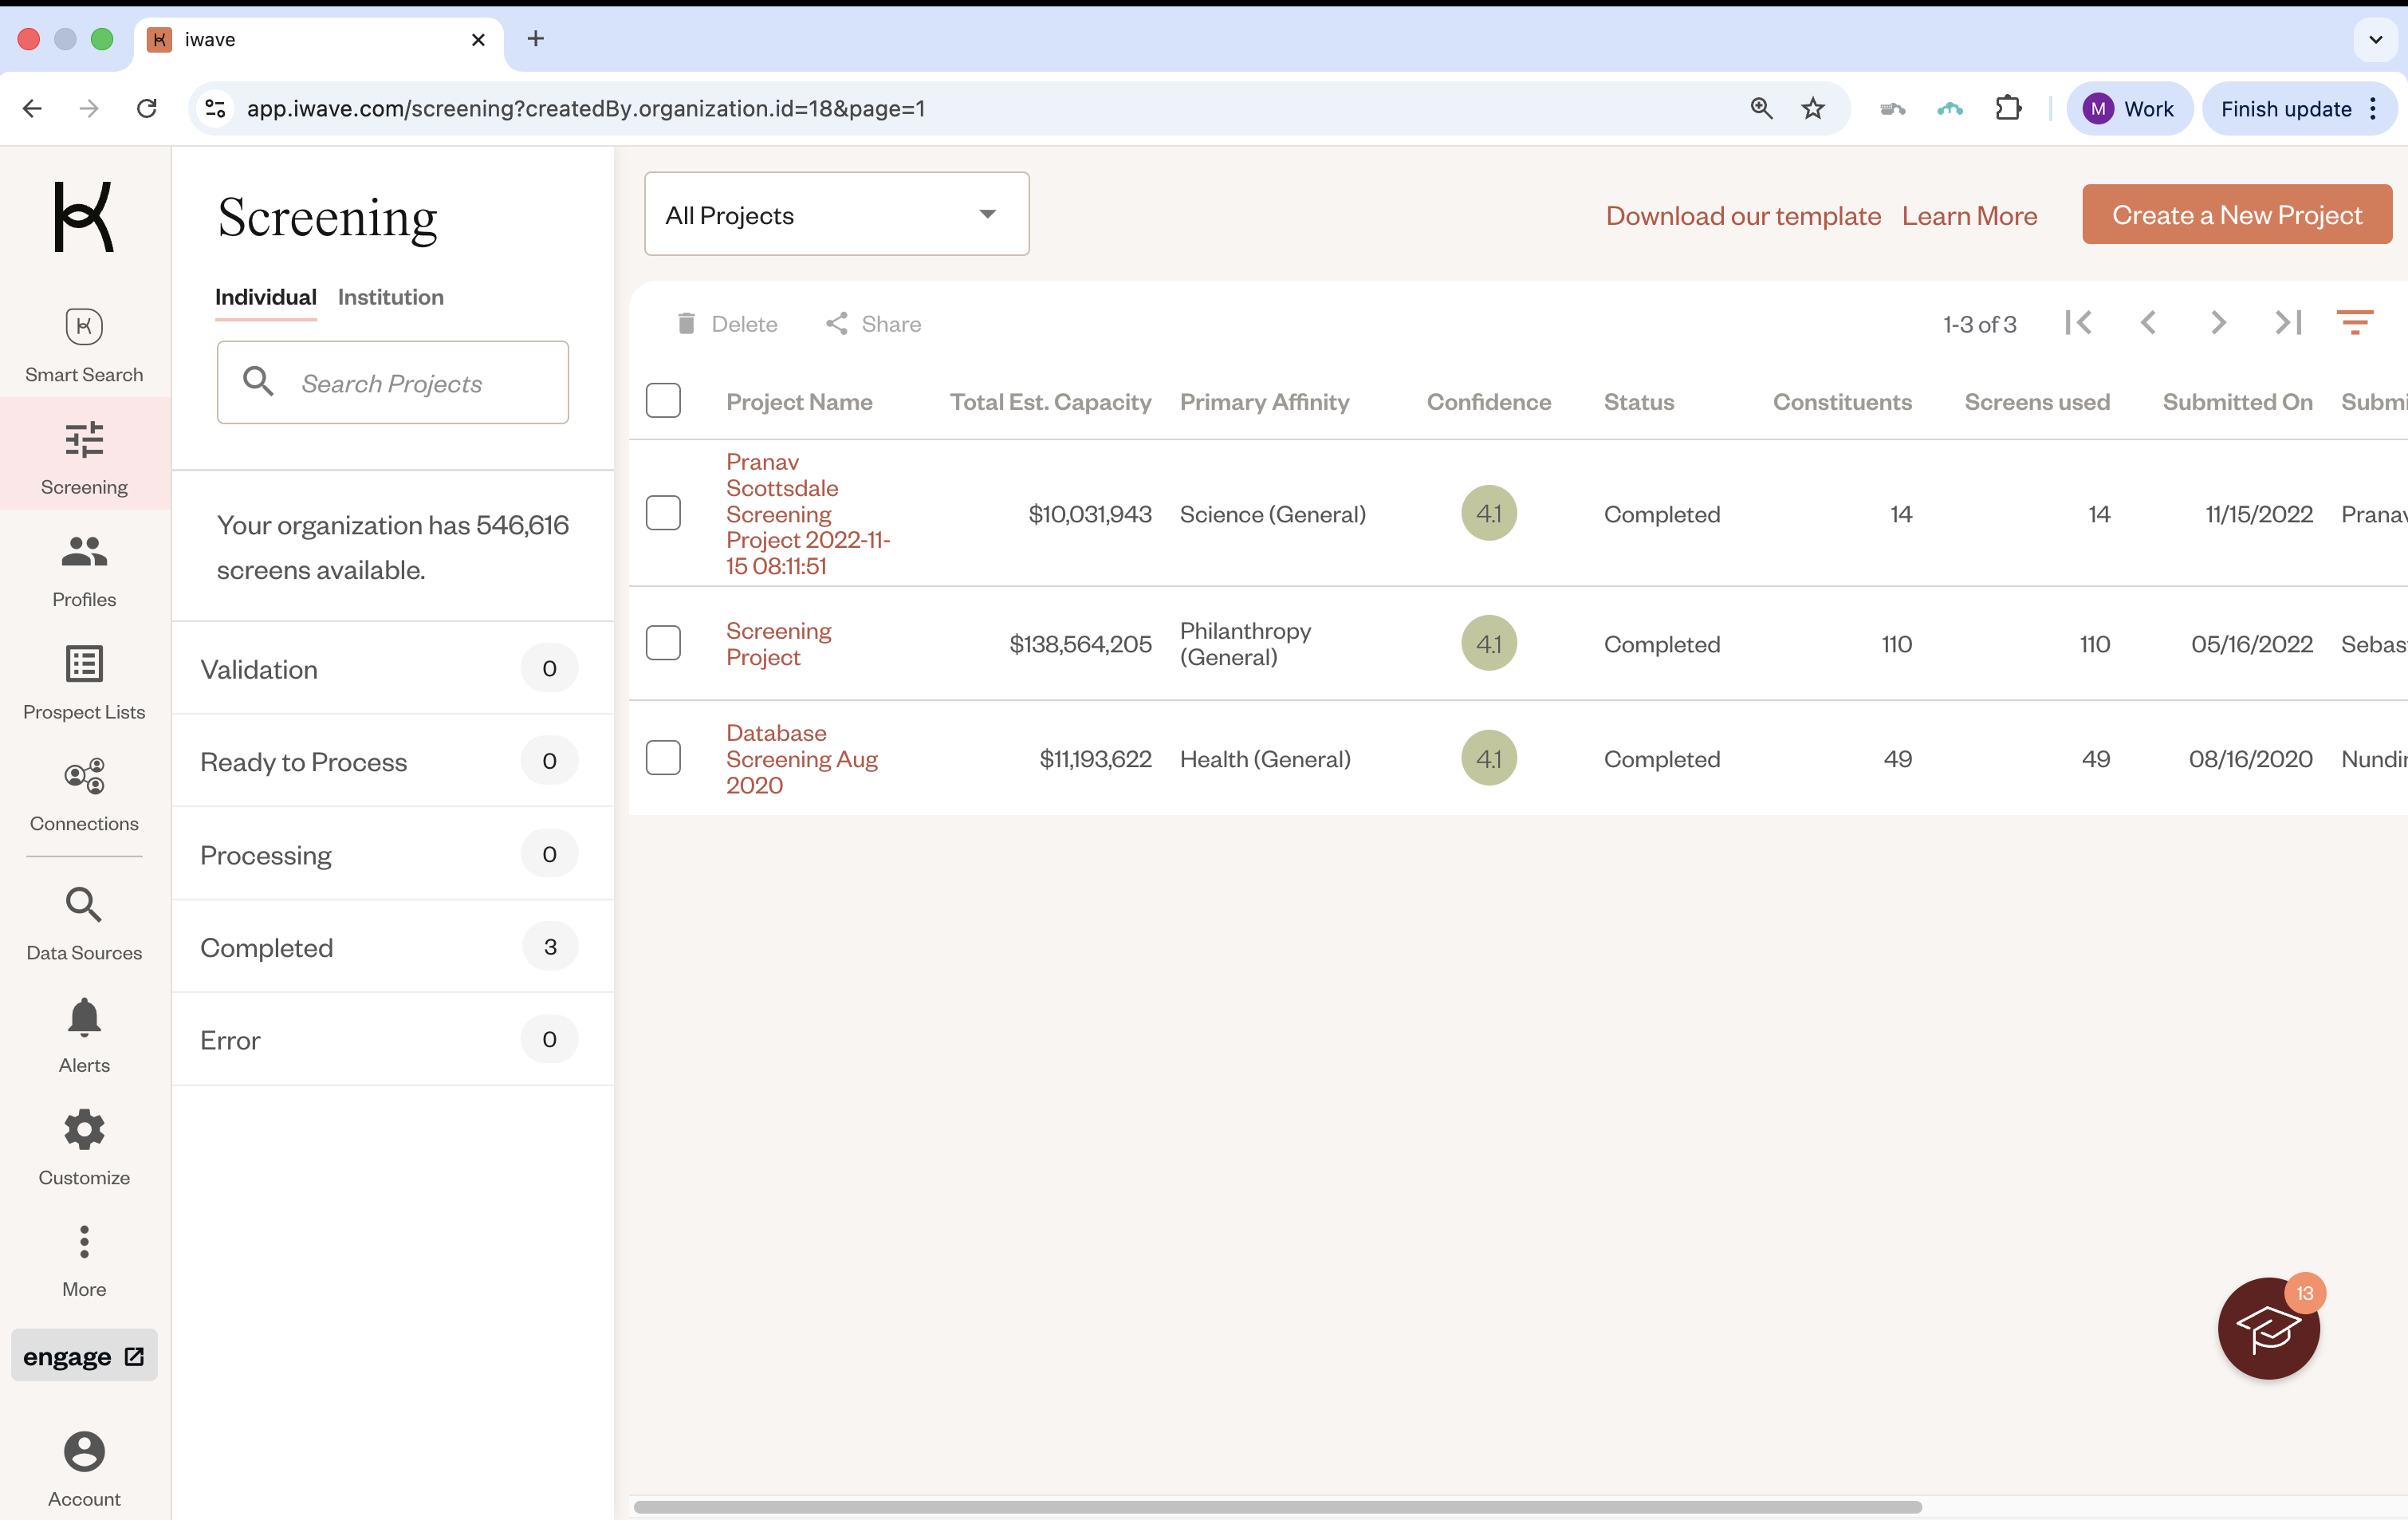Screen dimensions: 2408x1520
Task: Switch to the Institution tab
Action: click(390, 297)
